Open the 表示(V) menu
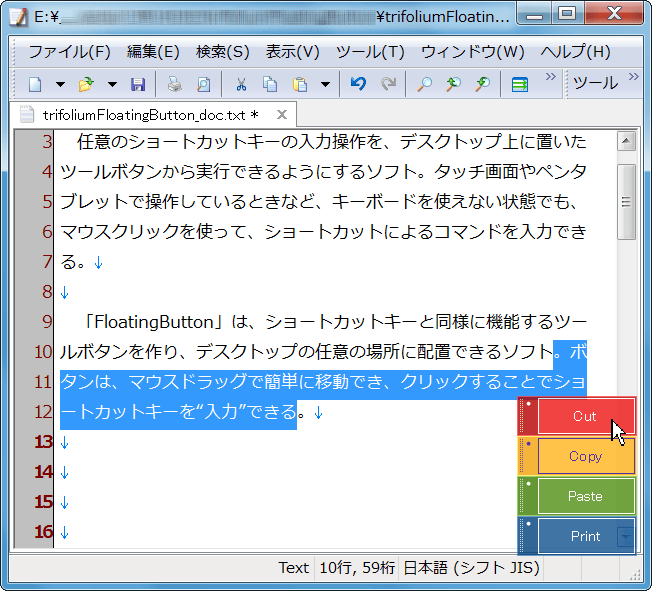The height and width of the screenshot is (591, 652). (293, 52)
